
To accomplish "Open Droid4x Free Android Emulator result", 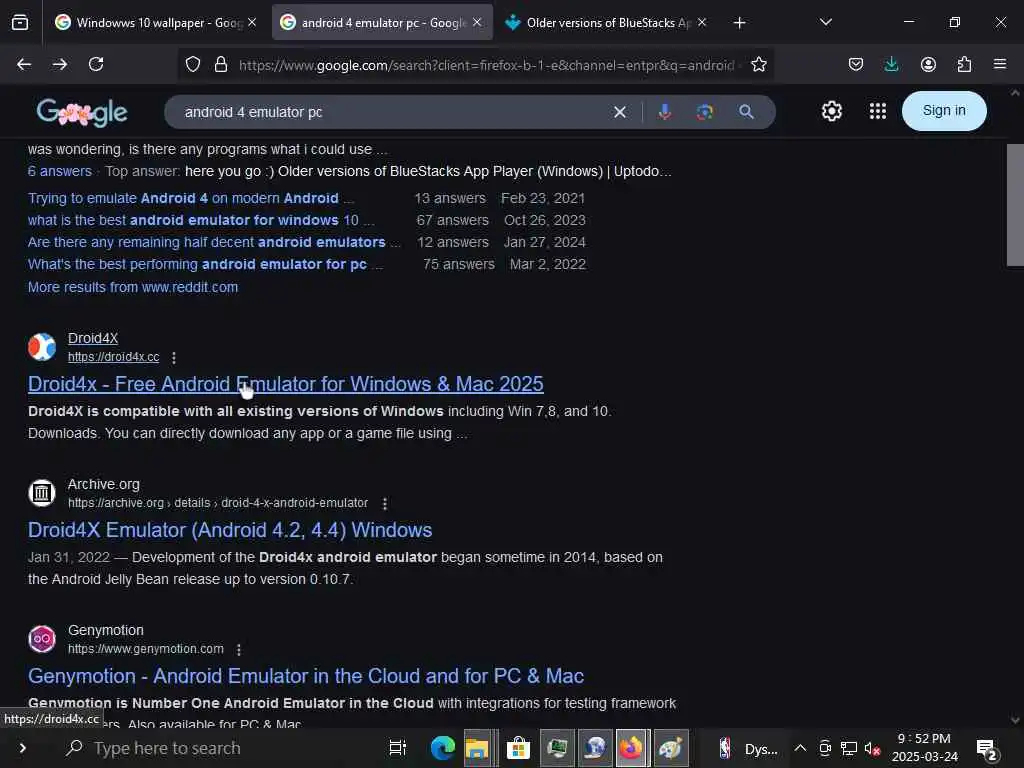I will tap(285, 384).
